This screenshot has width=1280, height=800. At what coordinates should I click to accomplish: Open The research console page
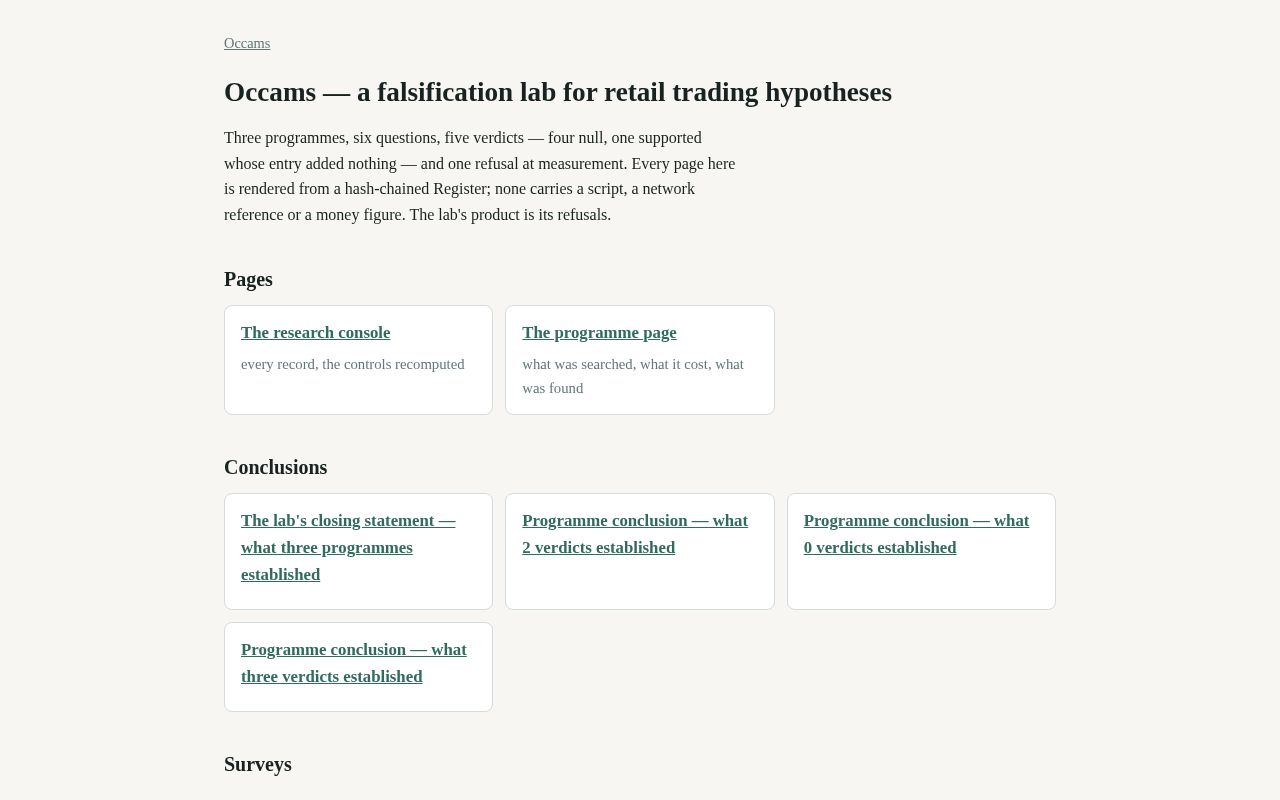coord(315,332)
